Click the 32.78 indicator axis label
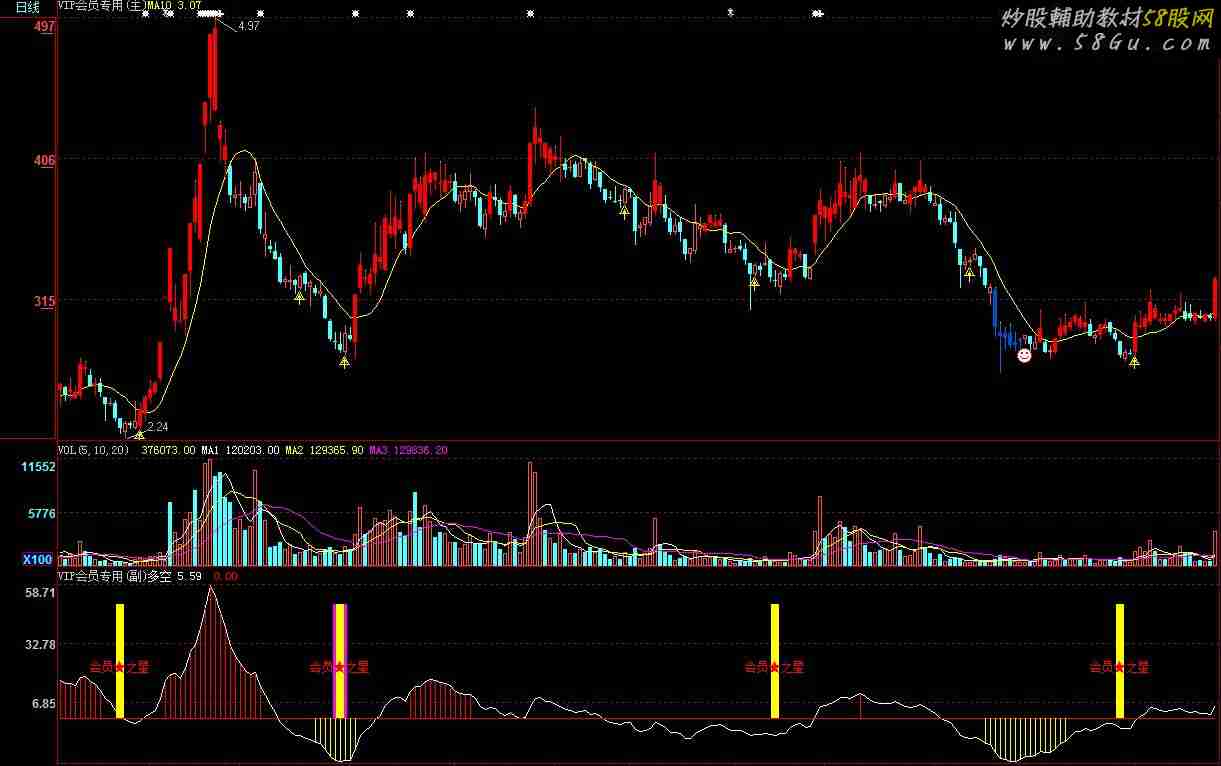 [x=41, y=645]
